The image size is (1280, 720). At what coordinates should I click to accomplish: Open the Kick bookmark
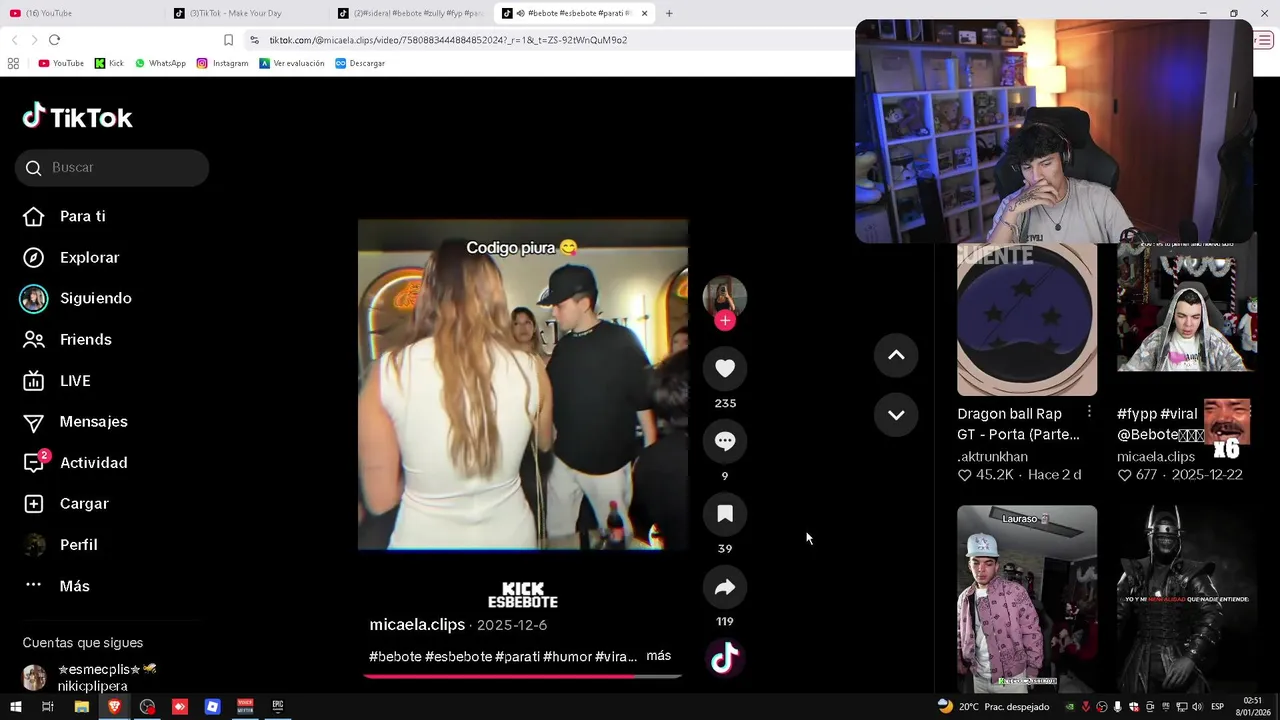(x=109, y=63)
